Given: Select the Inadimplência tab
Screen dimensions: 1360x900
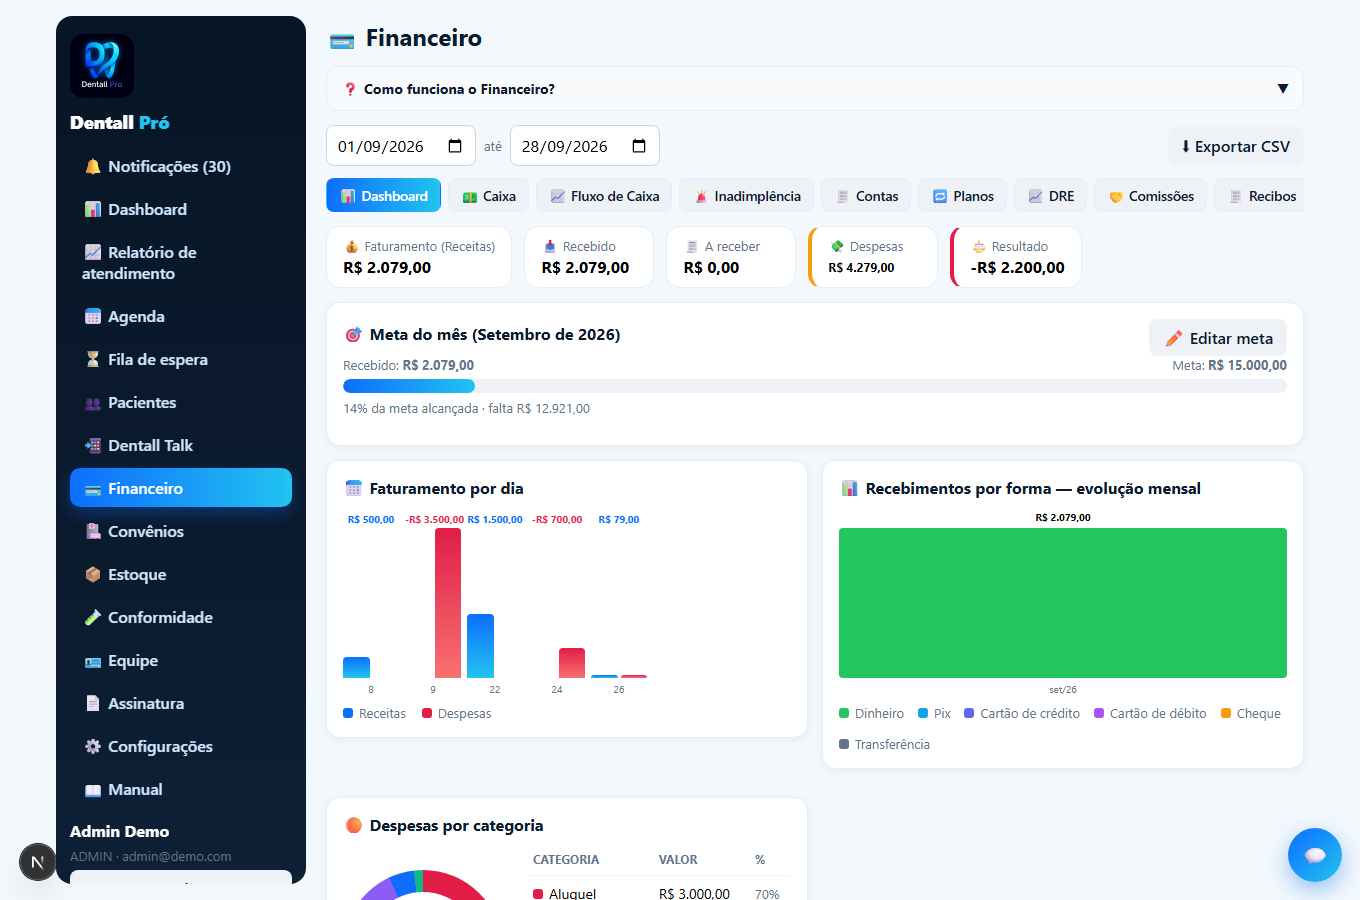Looking at the screenshot, I should pos(747,196).
